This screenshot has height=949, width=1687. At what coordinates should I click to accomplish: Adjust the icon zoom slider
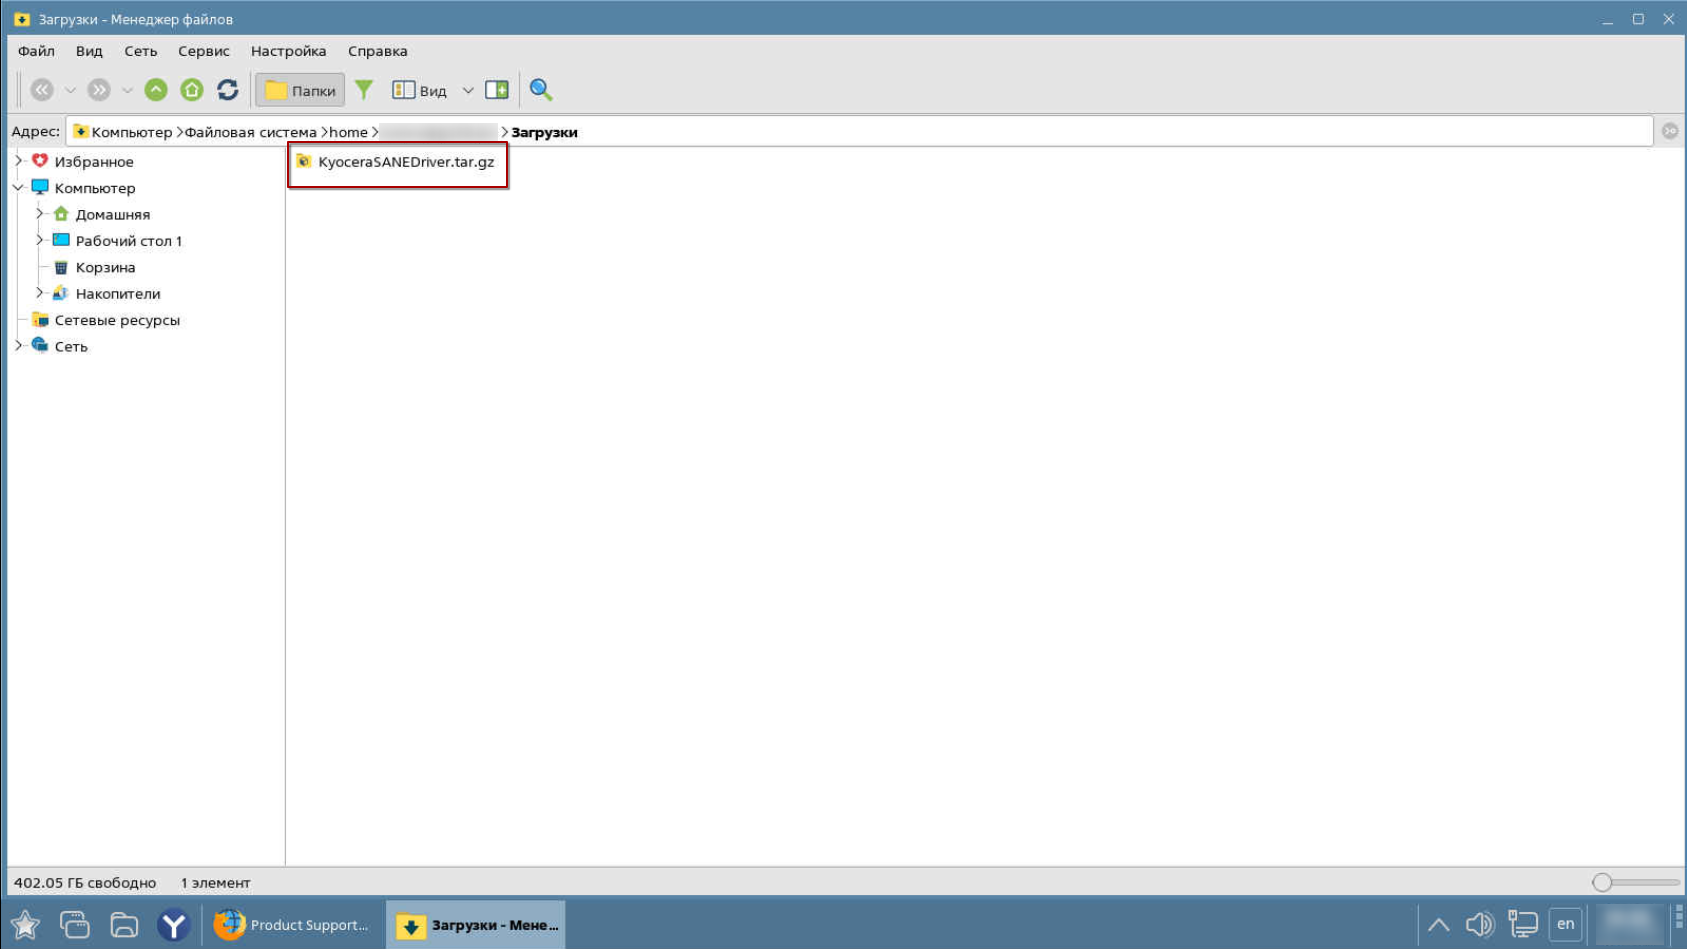1602,882
